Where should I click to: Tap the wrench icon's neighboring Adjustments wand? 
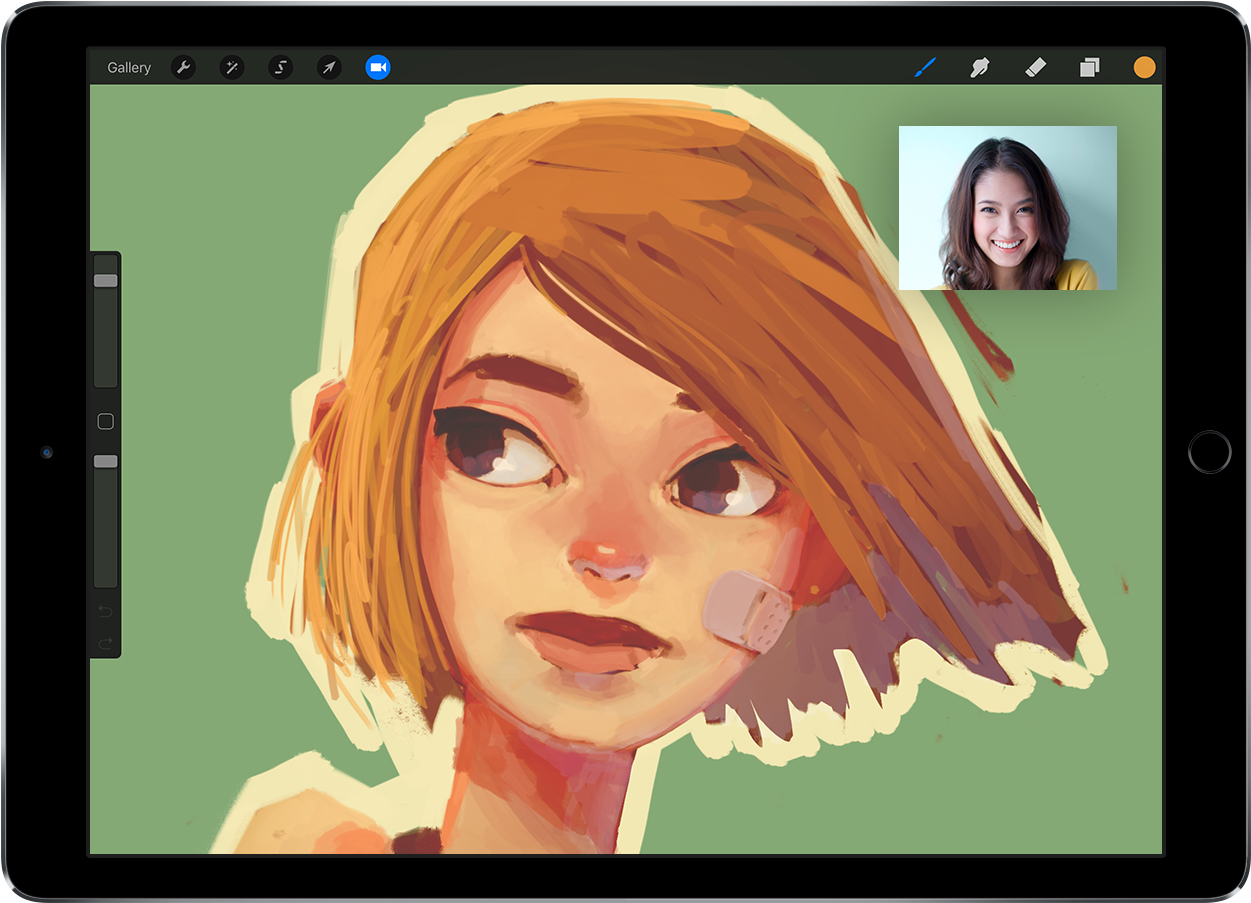232,67
